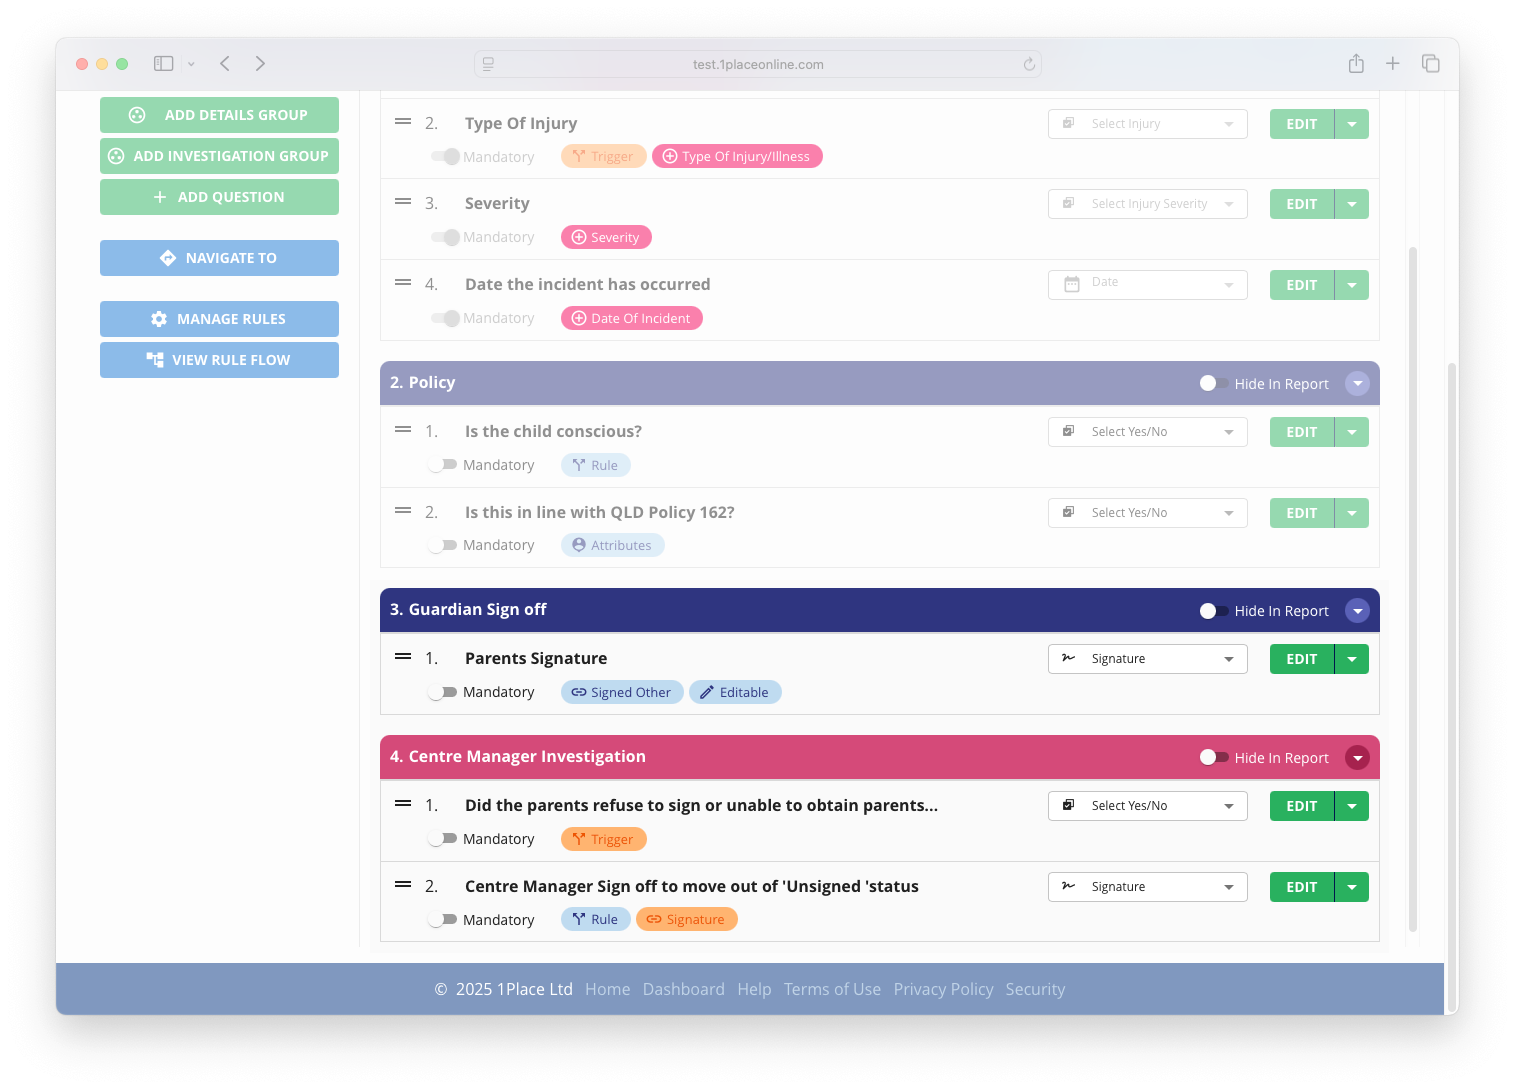Image resolution: width=1515 pixels, height=1089 pixels.
Task: Click the Attributes tag on QLD Policy question
Action: (612, 545)
